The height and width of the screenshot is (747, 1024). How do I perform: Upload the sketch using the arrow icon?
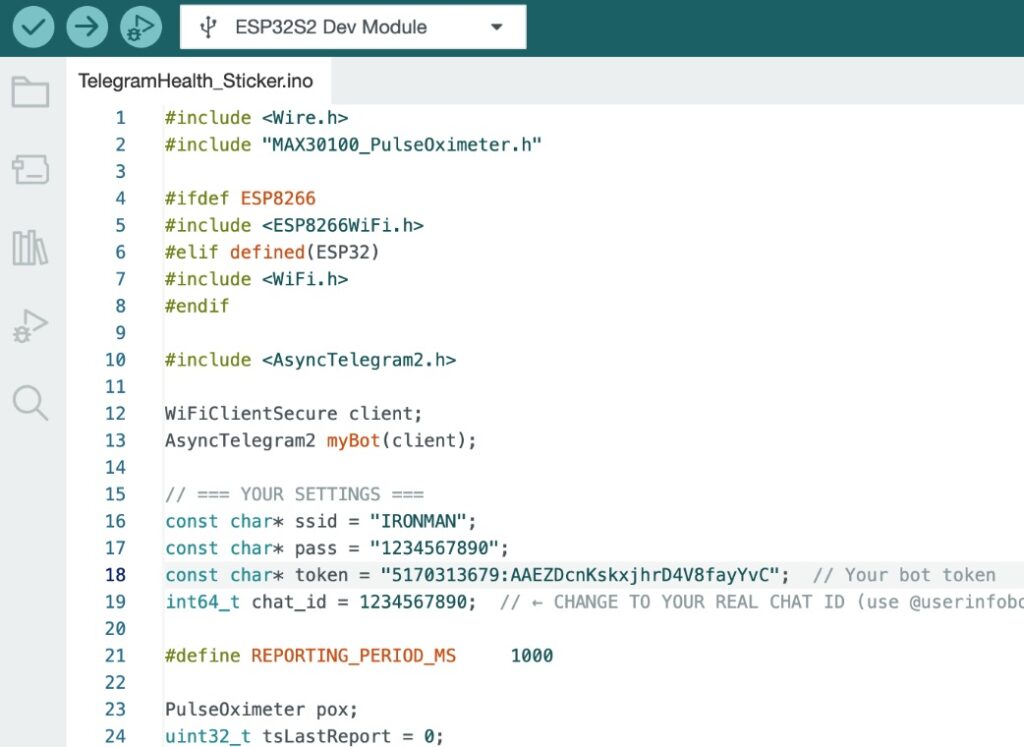coord(86,26)
